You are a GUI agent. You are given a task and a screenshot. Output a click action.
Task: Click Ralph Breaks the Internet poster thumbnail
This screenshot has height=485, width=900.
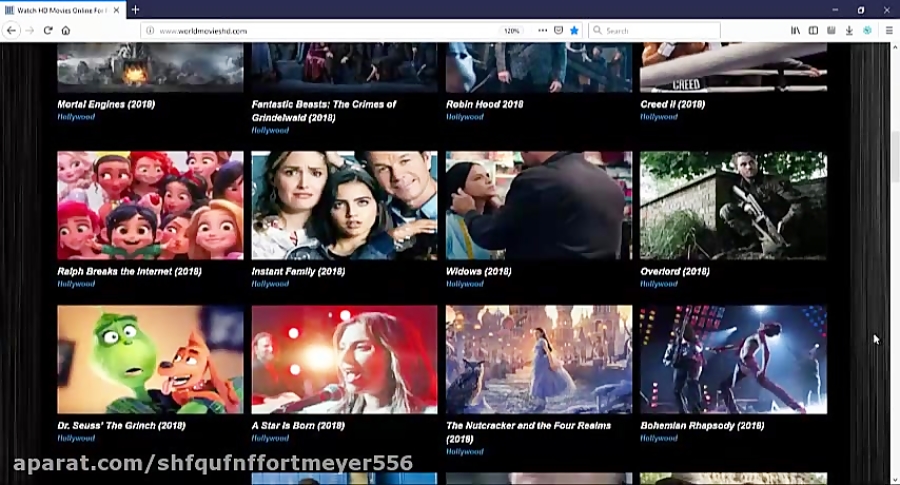click(150, 205)
